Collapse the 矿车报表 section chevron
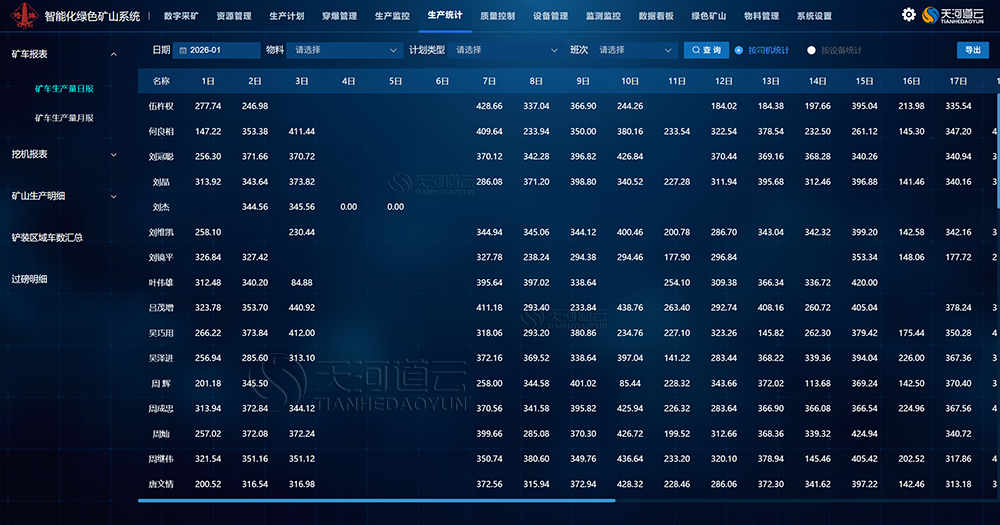This screenshot has height=525, width=1000. pos(114,54)
